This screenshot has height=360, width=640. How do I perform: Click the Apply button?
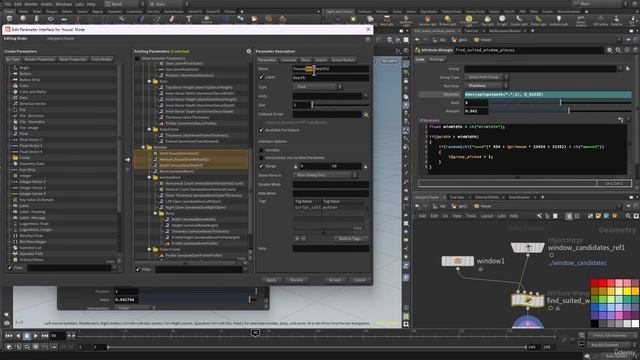pos(271,280)
